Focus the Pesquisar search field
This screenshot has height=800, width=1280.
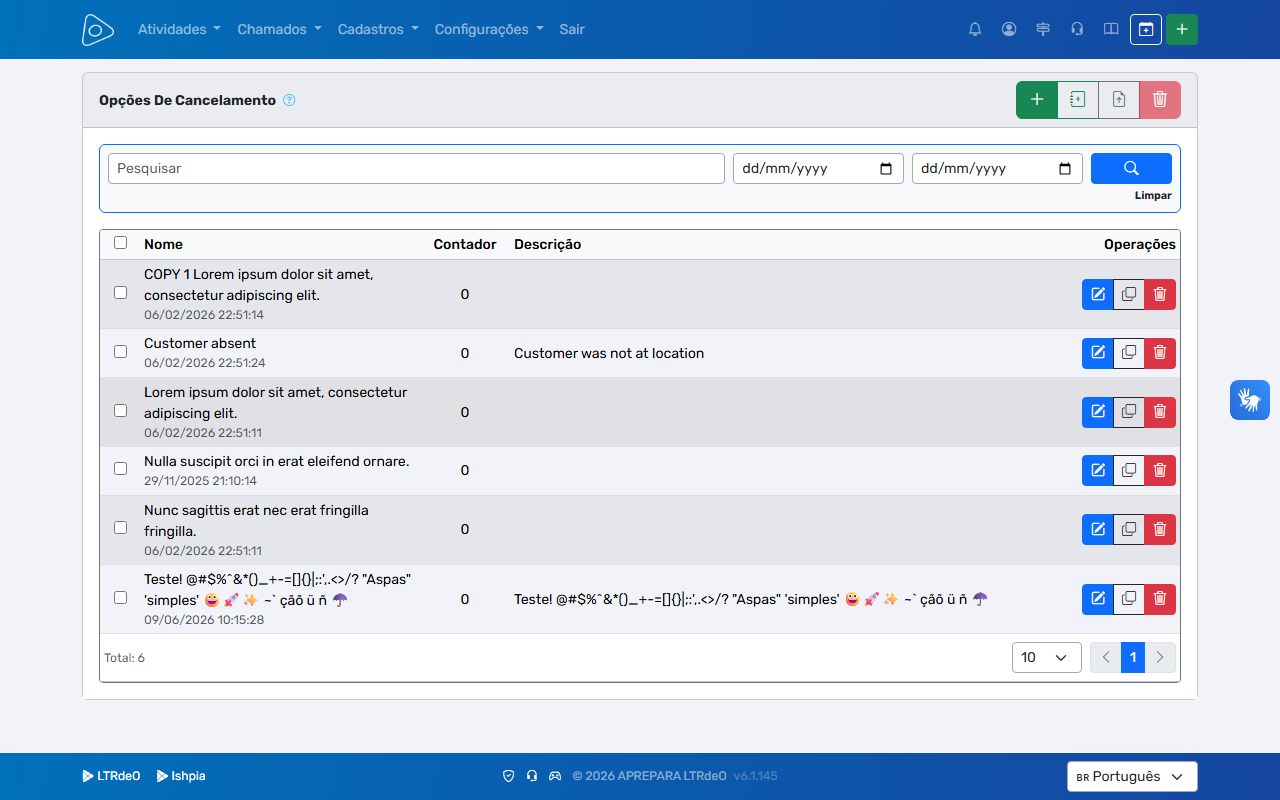coord(416,168)
